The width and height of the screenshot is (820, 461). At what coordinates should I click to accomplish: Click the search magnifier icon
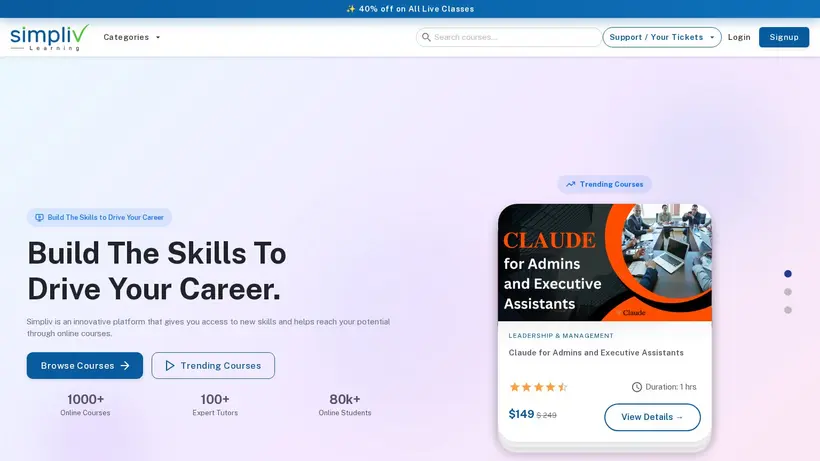click(426, 37)
